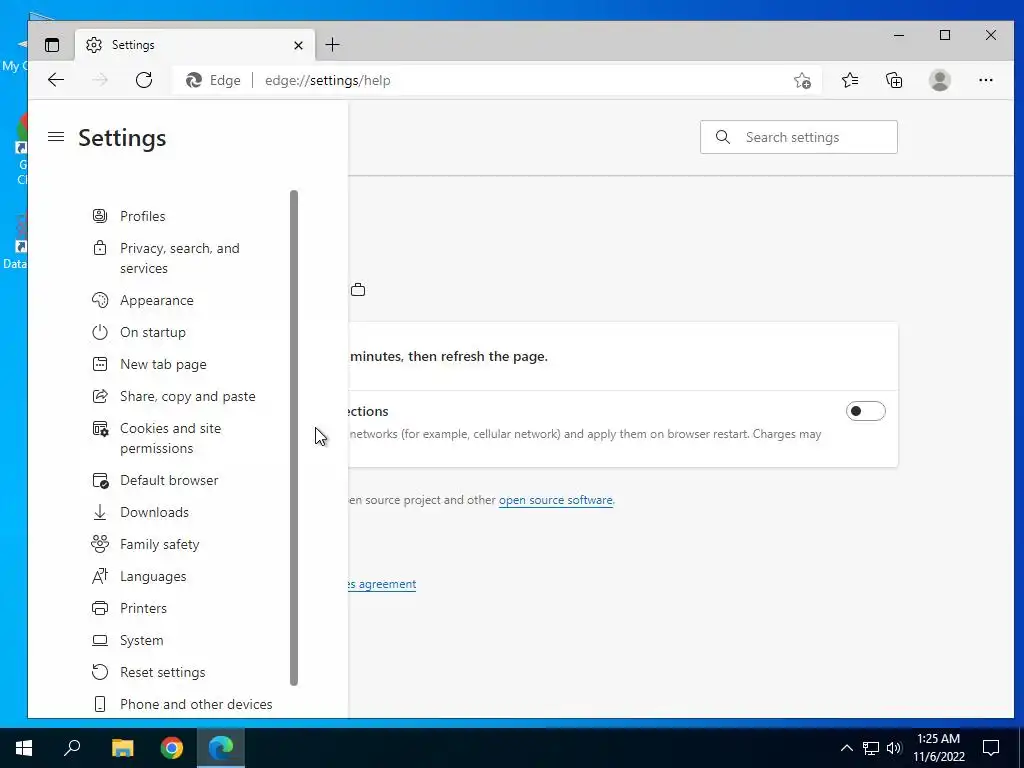Click the share icon in sidebar

coord(100,396)
